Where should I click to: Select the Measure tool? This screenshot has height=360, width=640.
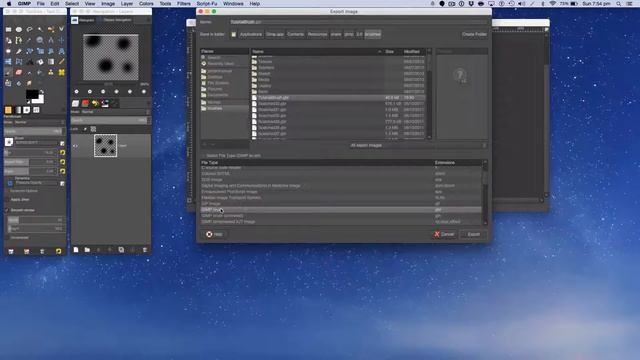tap(51, 40)
